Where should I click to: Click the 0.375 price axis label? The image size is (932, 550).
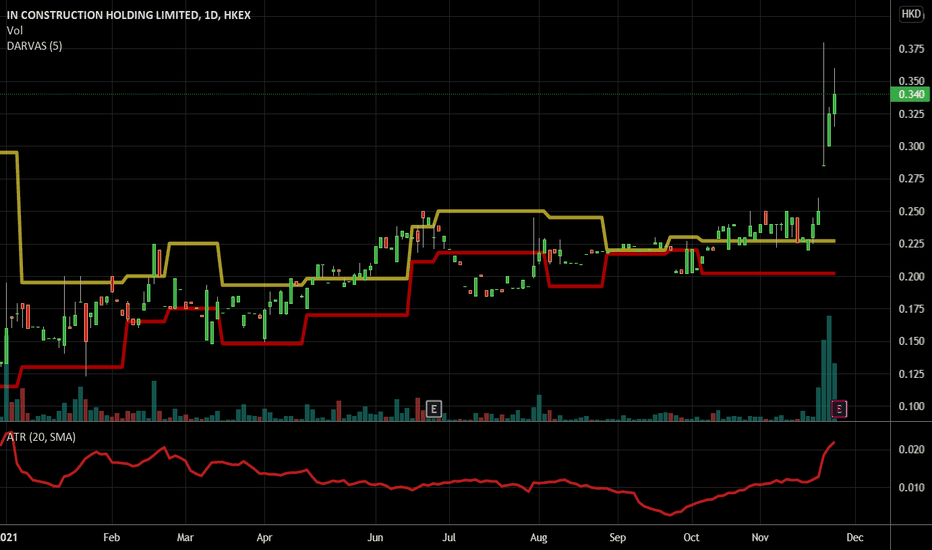pos(911,49)
